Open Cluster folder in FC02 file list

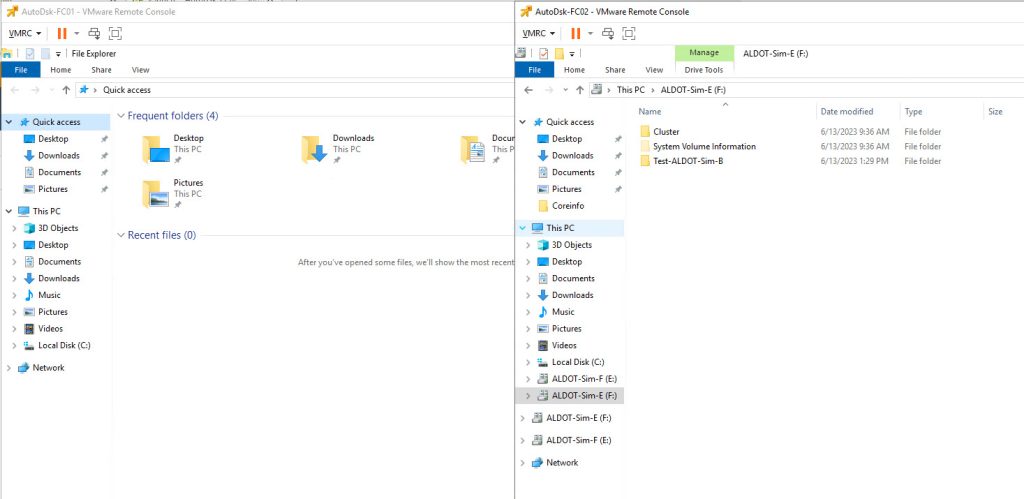click(666, 132)
